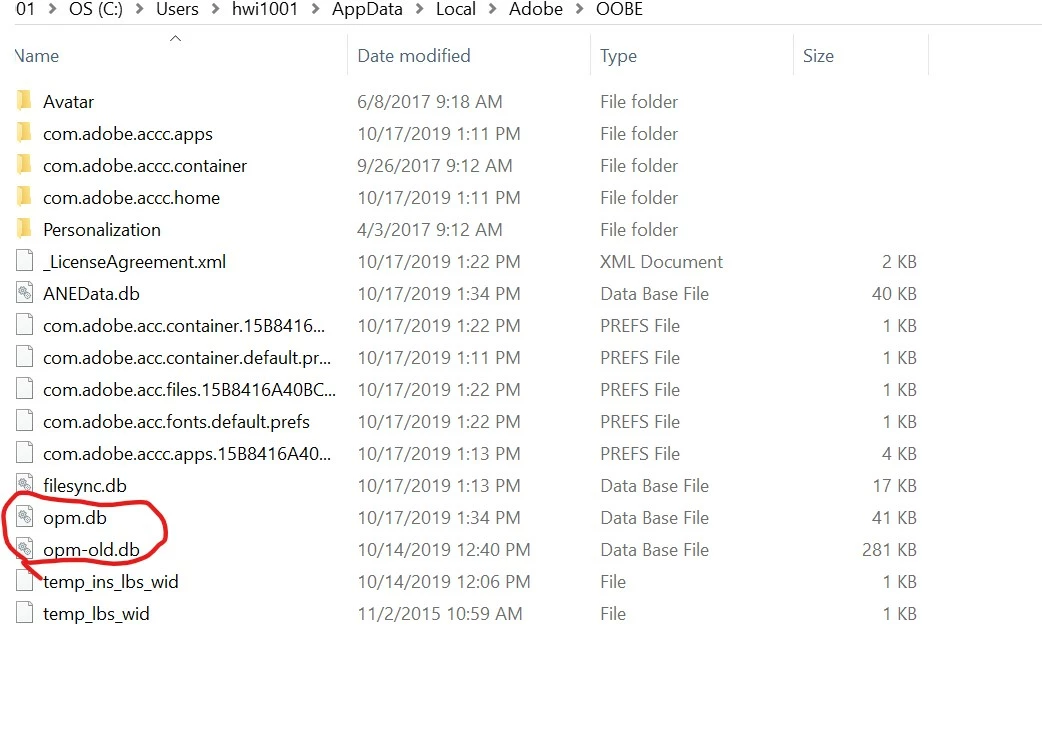Click the 40 KB size of ANEData.db

[894, 294]
